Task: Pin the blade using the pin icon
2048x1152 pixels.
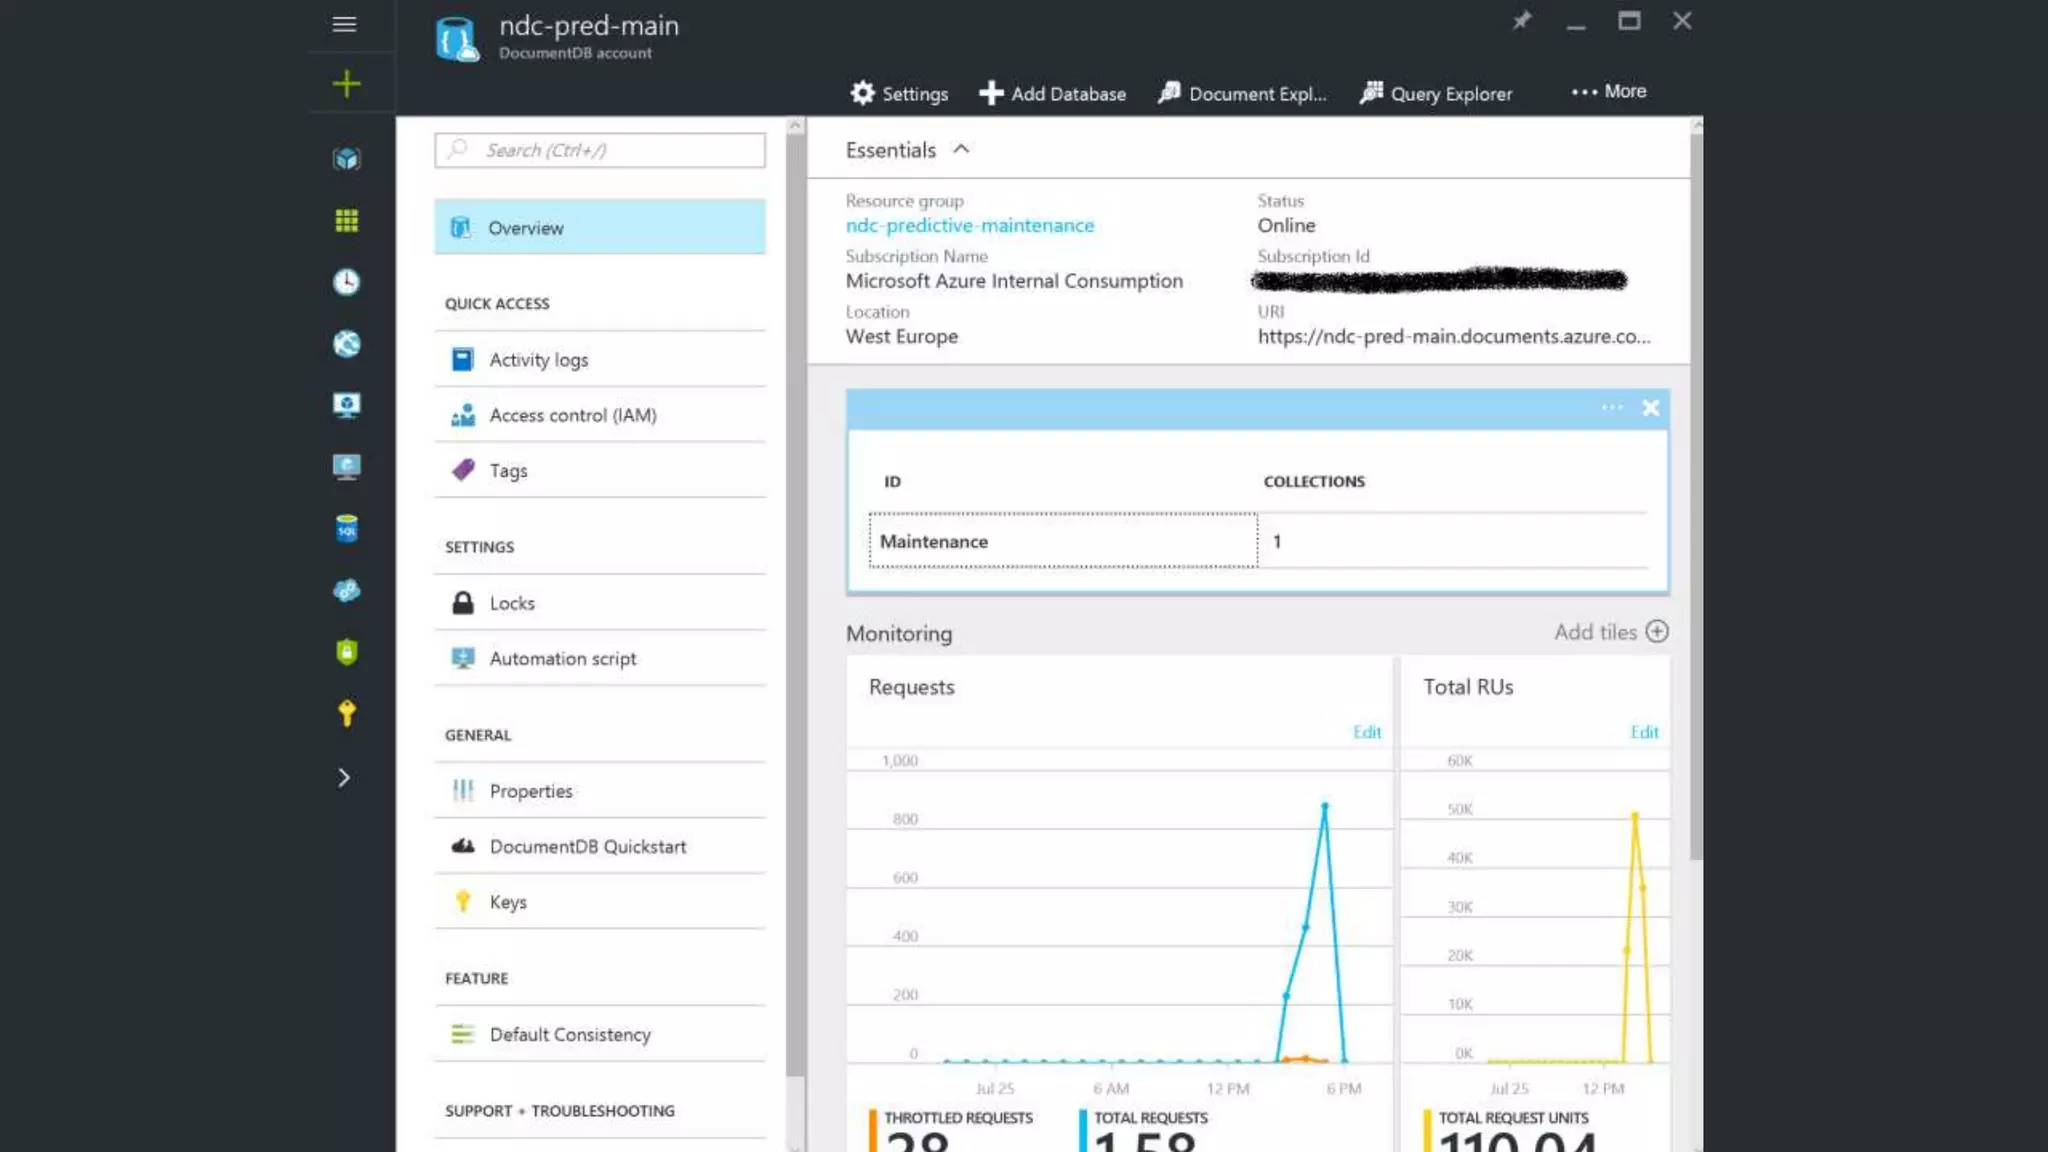Action: click(x=1521, y=21)
